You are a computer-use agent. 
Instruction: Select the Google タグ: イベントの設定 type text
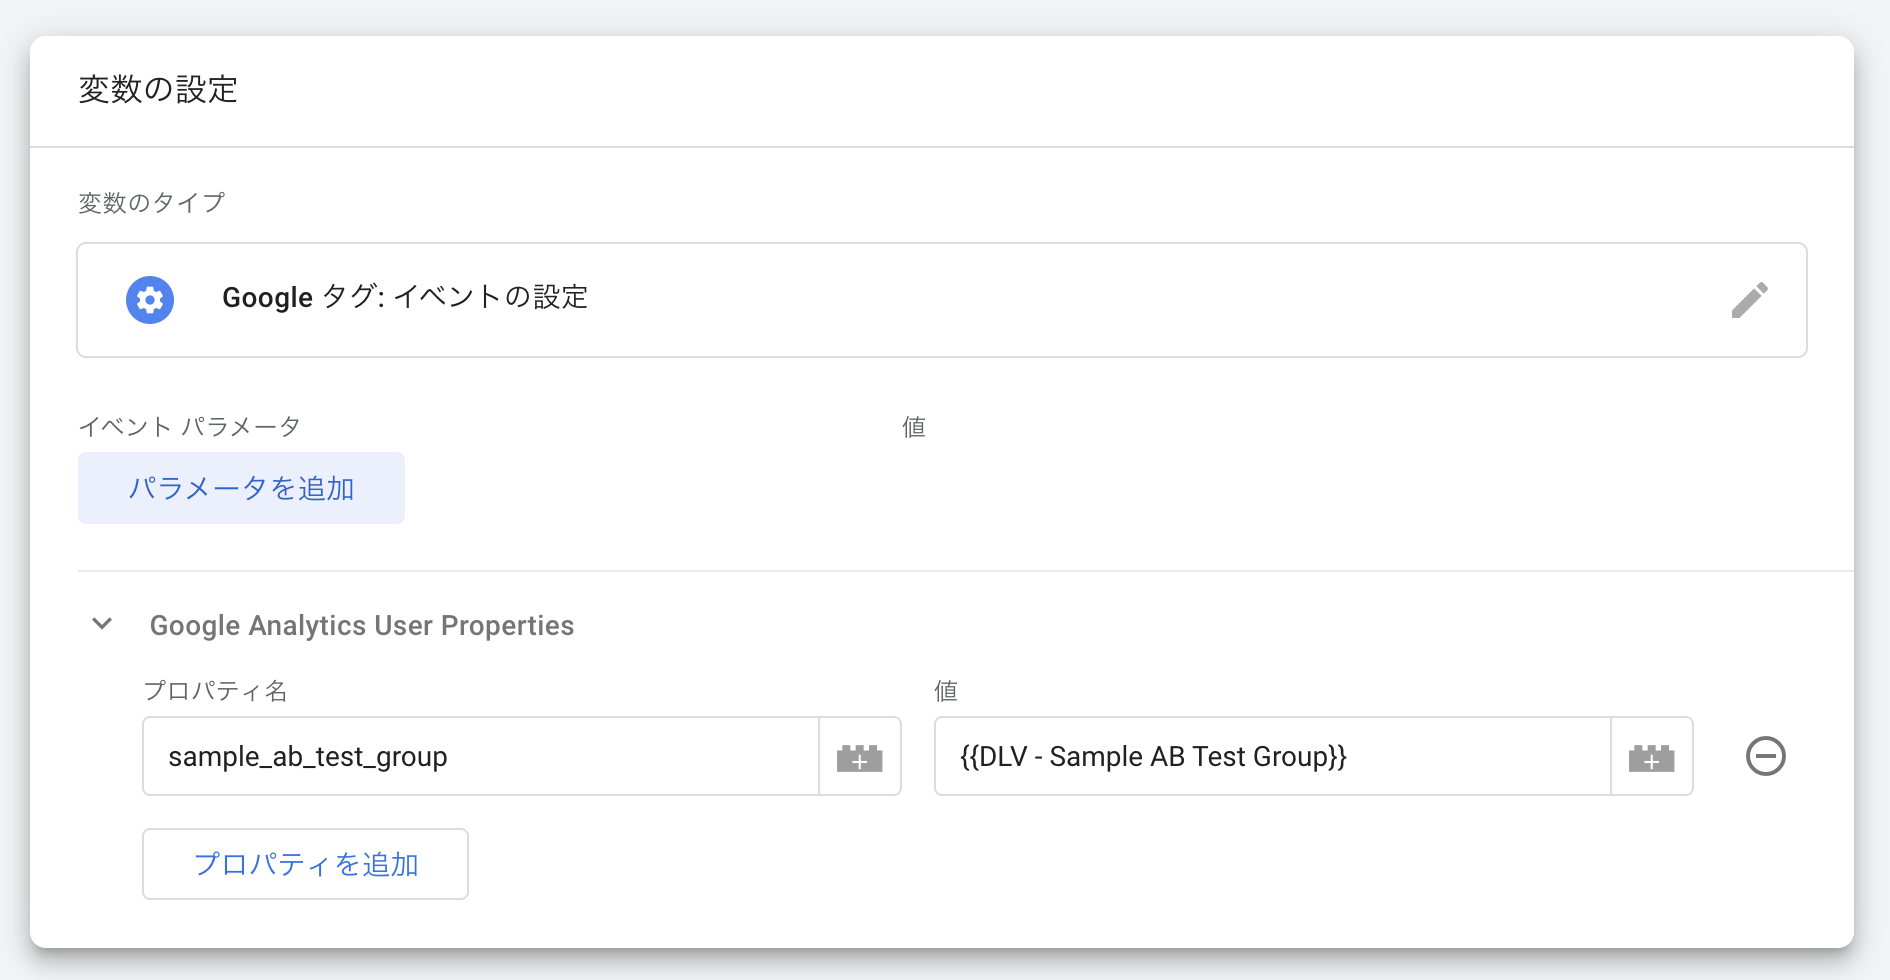coord(405,298)
